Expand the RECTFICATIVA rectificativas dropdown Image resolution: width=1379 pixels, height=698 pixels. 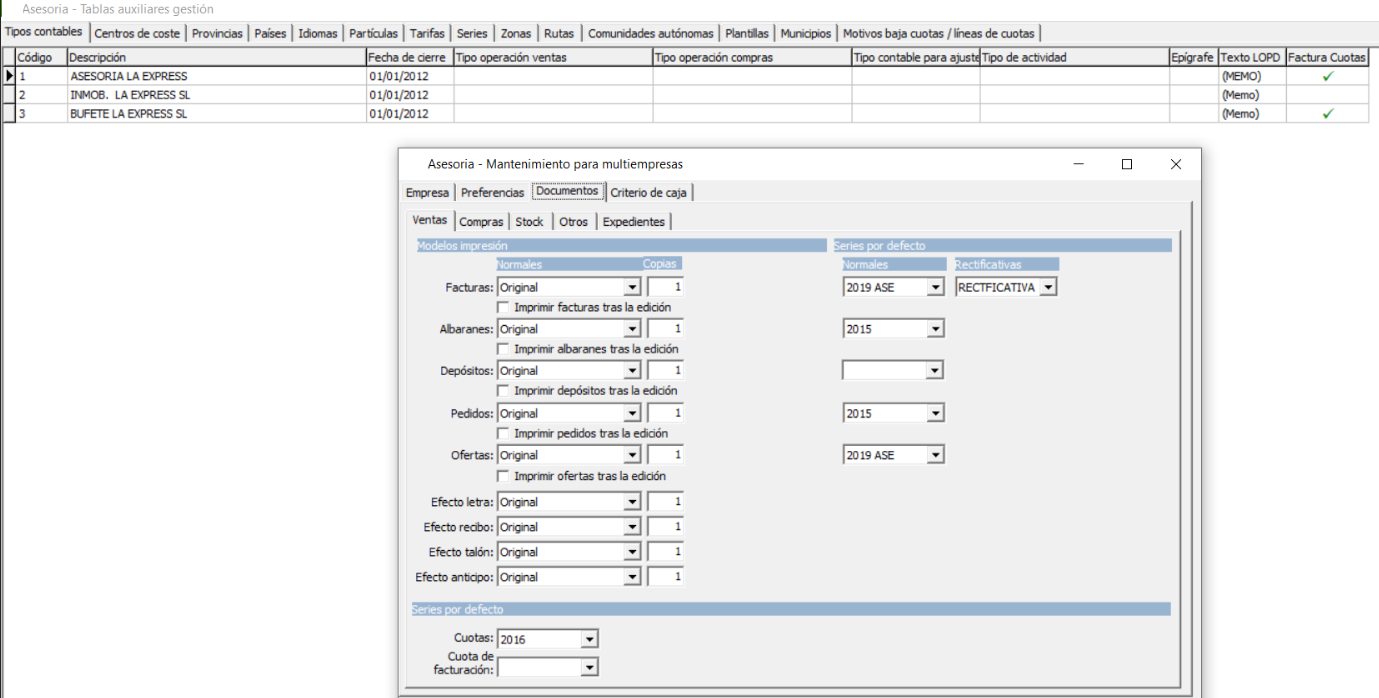(1048, 288)
